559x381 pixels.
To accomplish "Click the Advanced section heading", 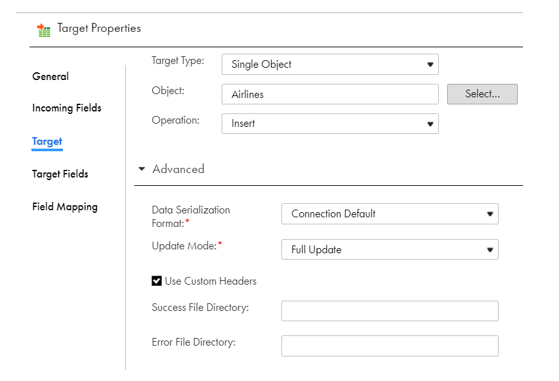I will tap(178, 169).
